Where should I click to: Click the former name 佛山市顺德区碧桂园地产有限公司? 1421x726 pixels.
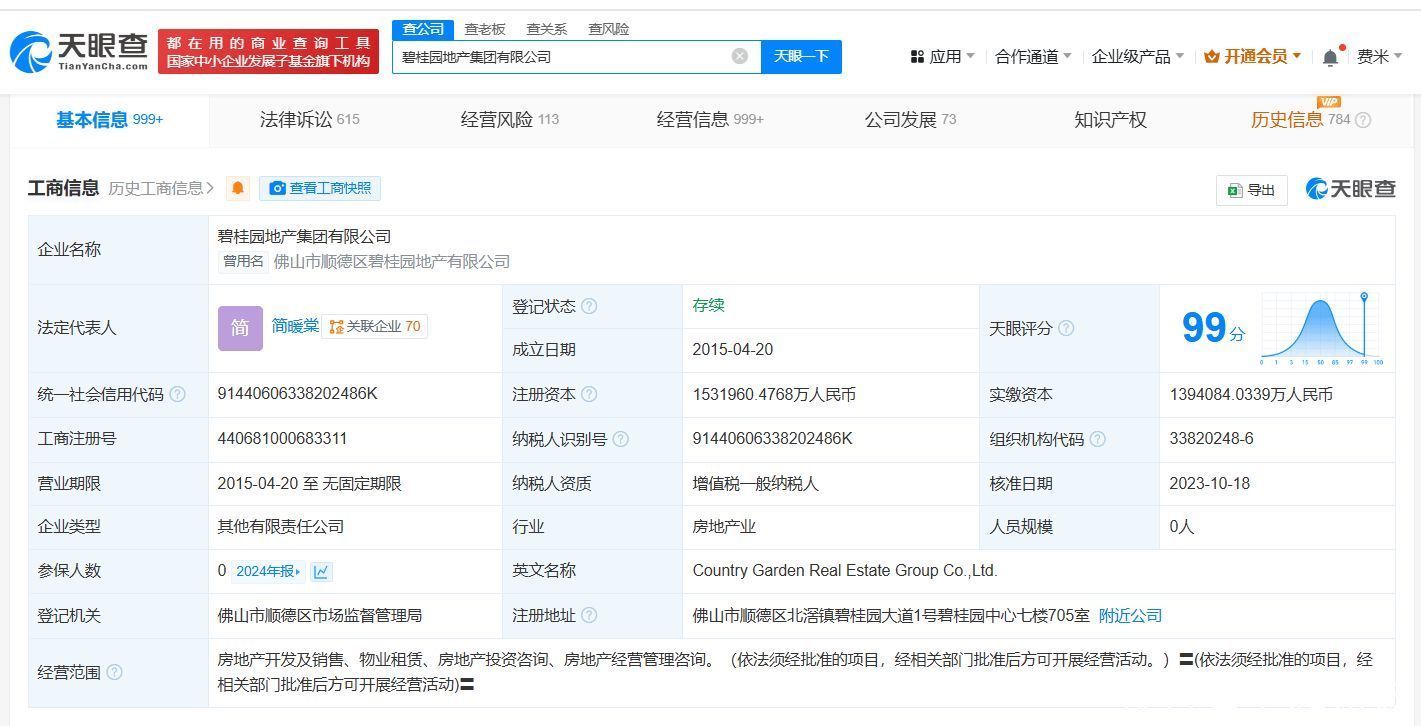pos(392,262)
